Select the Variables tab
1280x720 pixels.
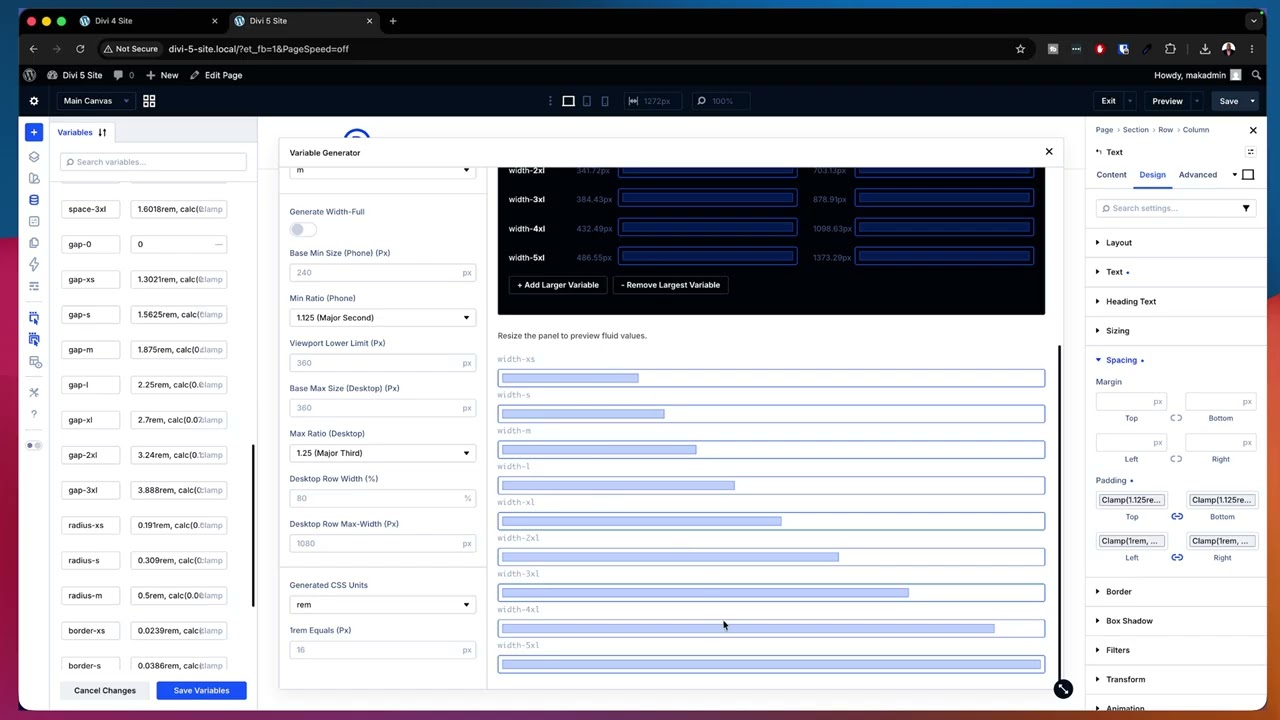pyautogui.click(x=75, y=132)
